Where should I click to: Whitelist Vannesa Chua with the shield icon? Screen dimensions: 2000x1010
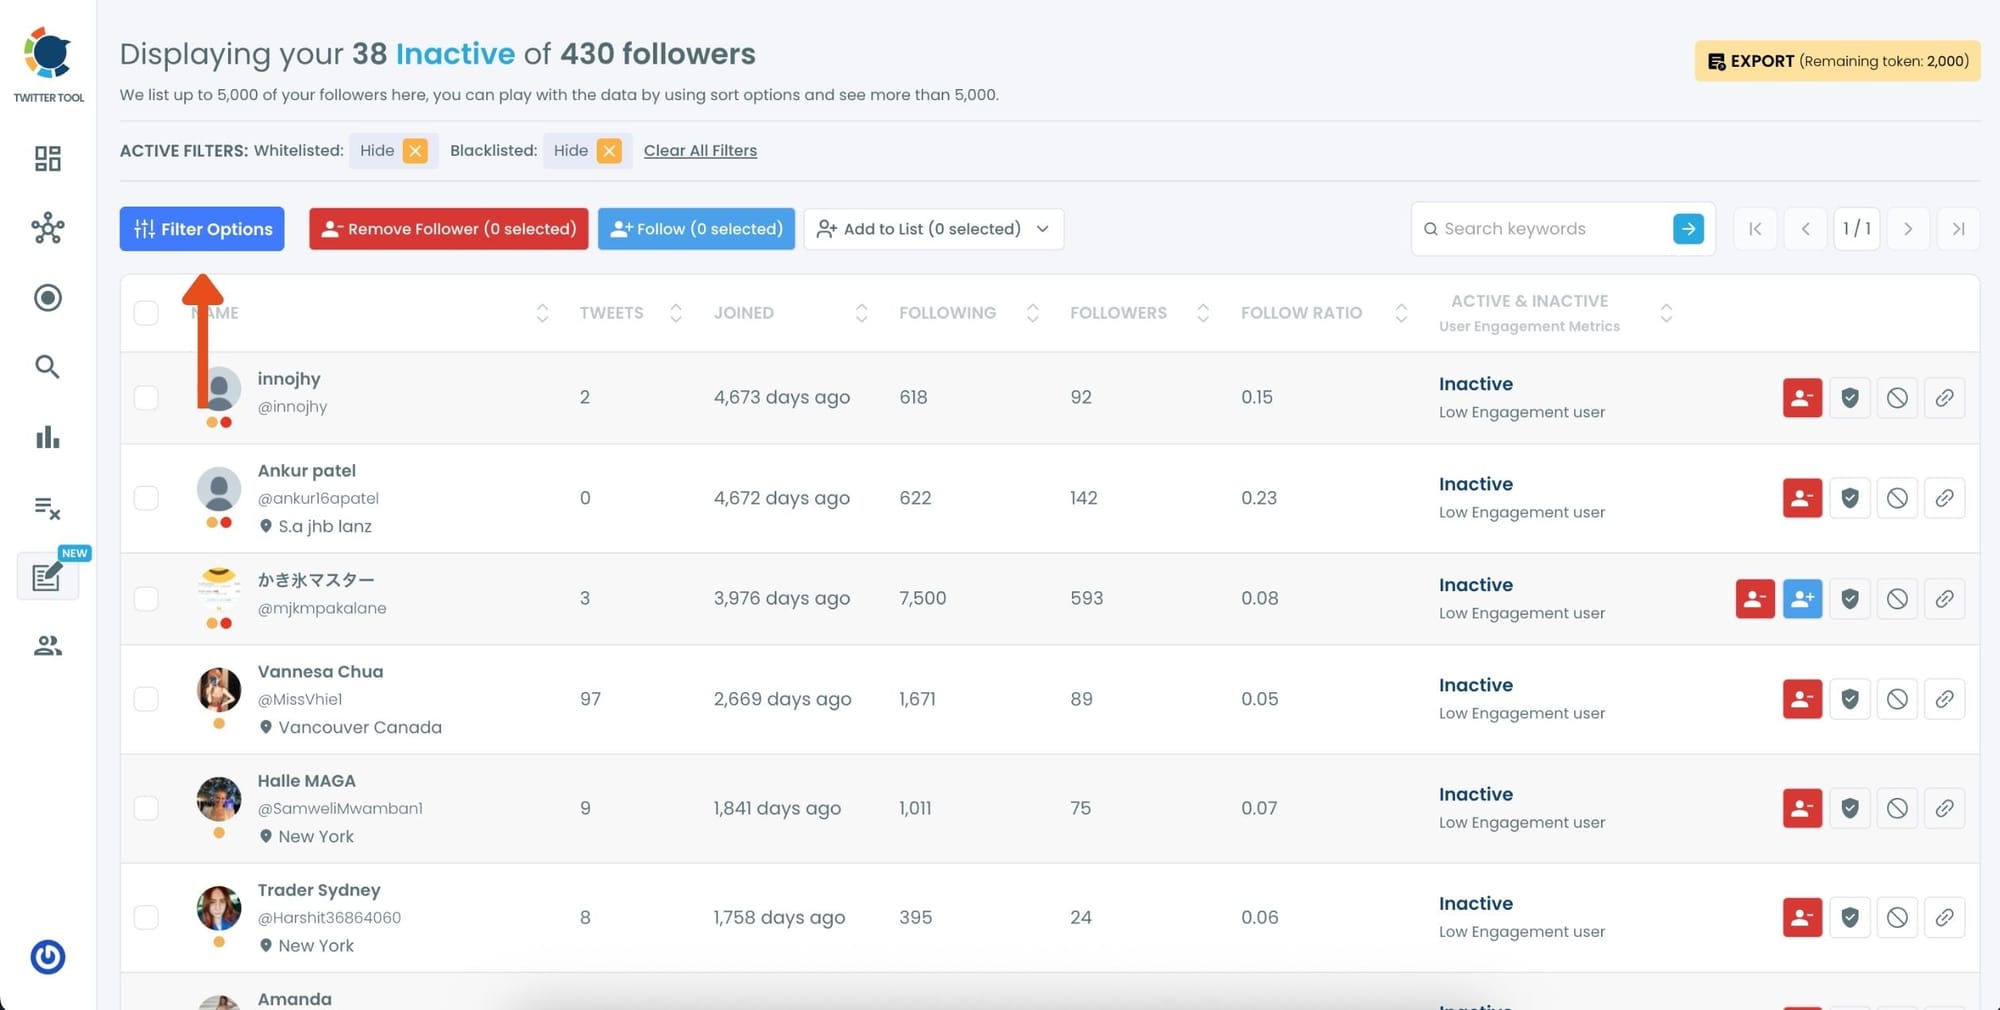[1849, 698]
